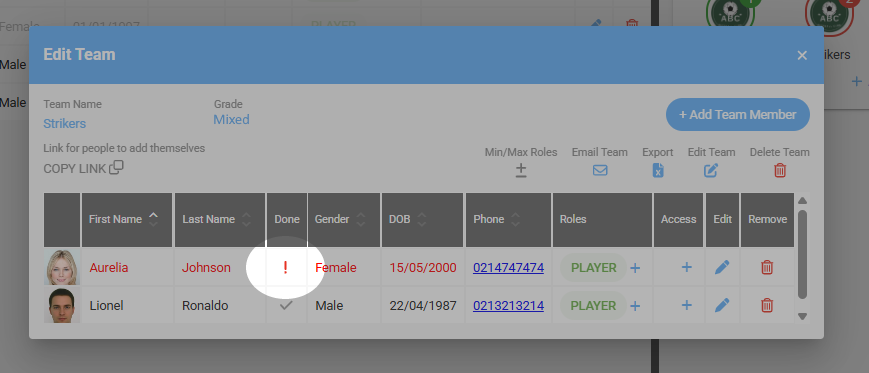Click Aurelia's PLAYER role badge
The image size is (869, 373).
point(594,268)
